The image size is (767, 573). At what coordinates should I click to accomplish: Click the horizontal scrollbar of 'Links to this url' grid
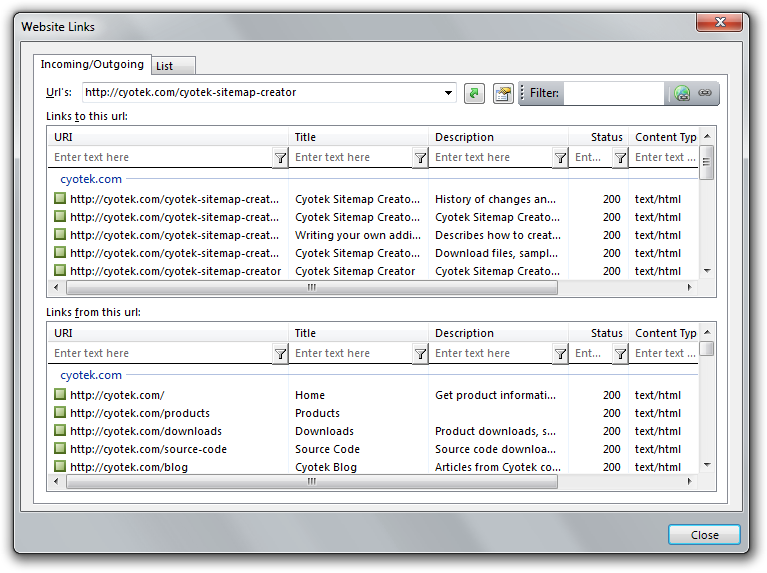312,288
